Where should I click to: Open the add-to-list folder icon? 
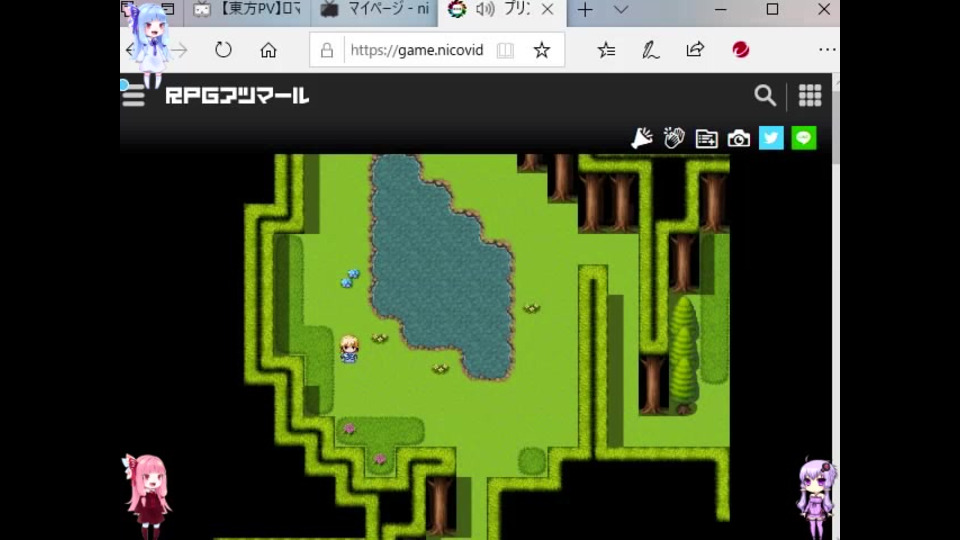[x=707, y=139]
